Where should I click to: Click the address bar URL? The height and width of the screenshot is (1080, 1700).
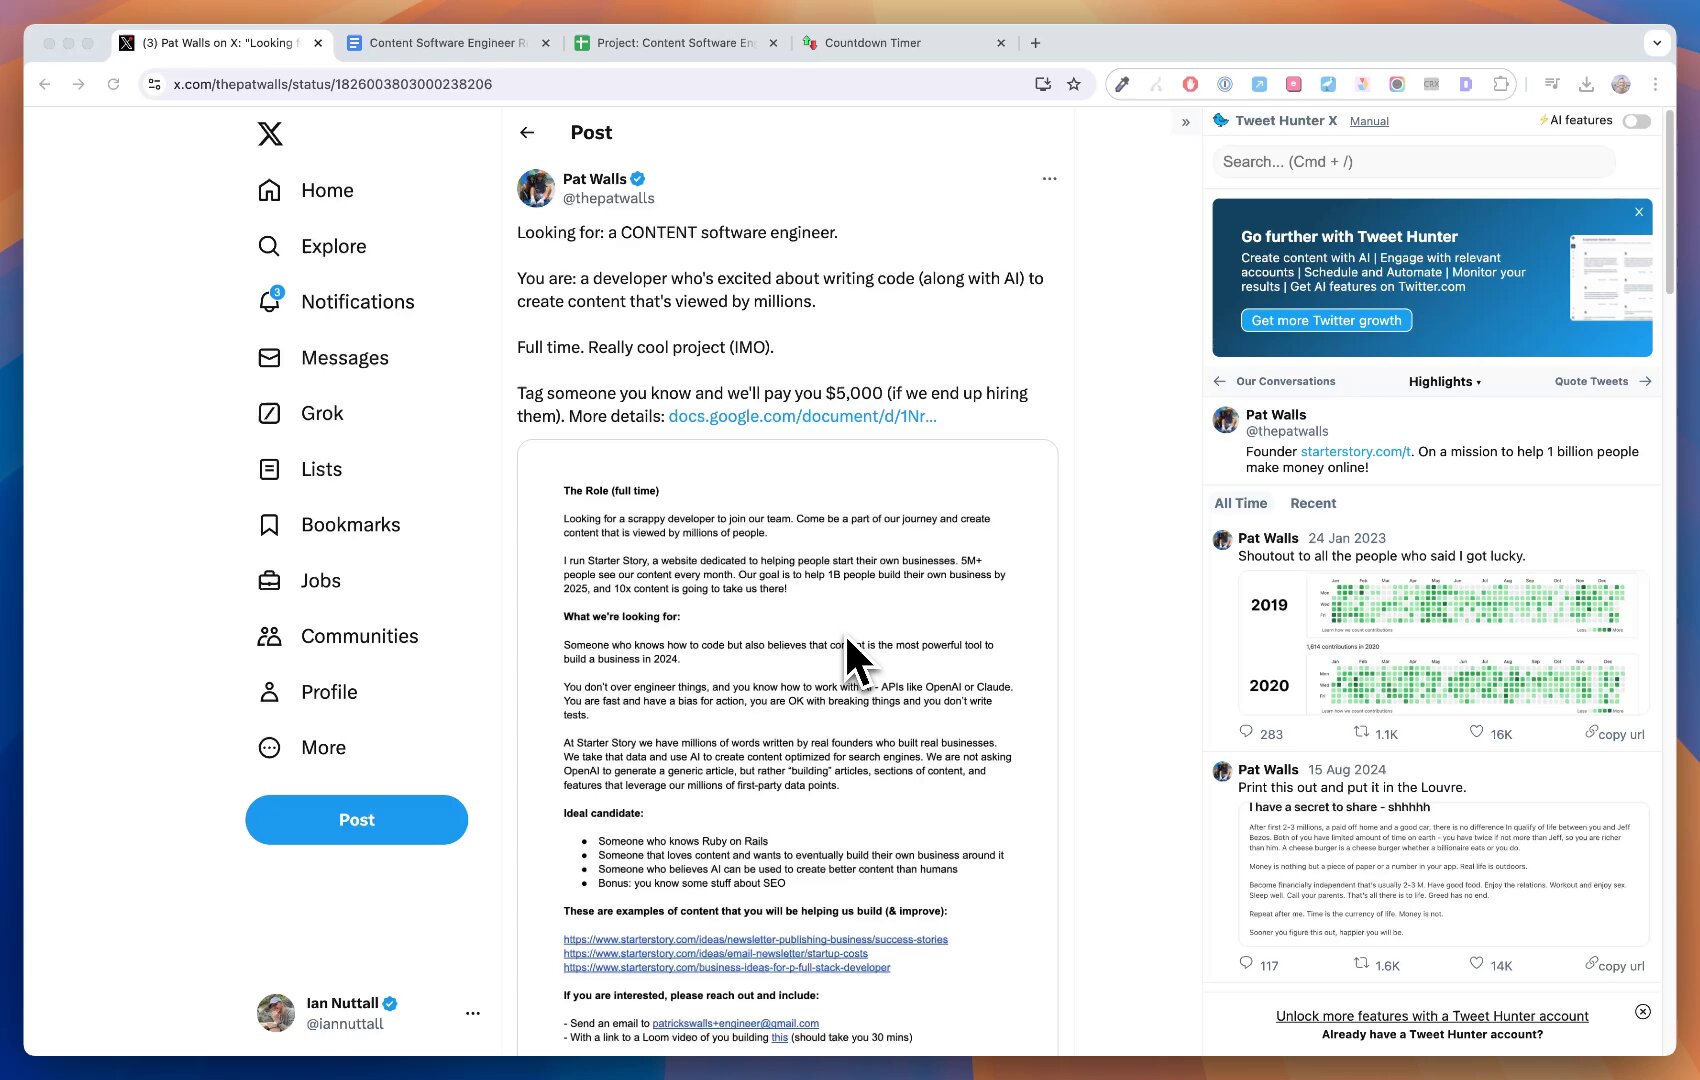333,84
